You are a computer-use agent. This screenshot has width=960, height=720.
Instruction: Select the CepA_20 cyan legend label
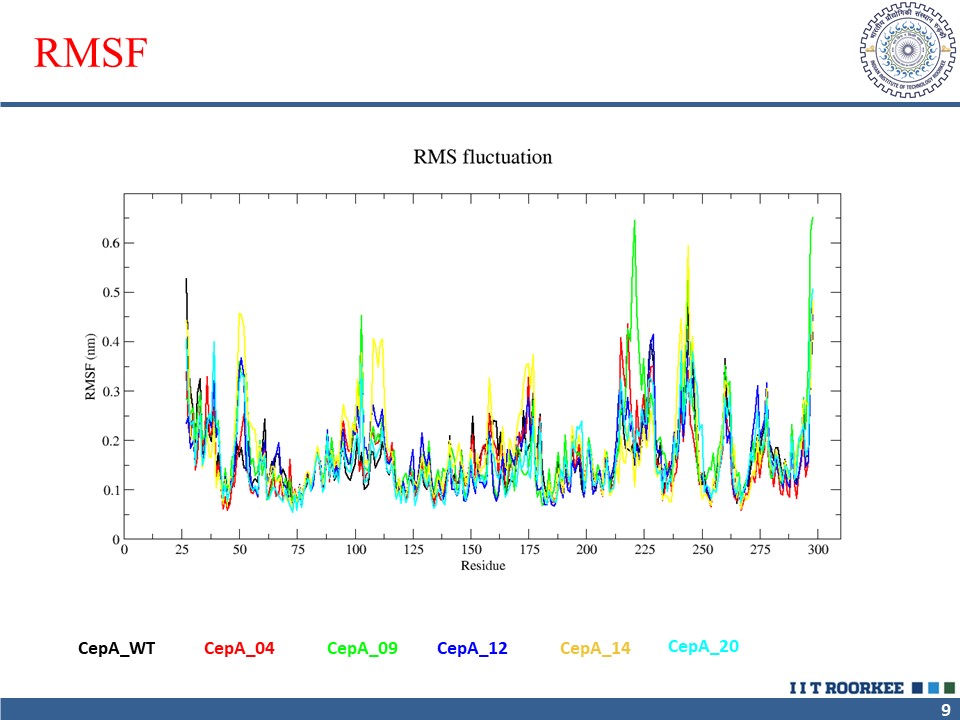[x=703, y=647]
